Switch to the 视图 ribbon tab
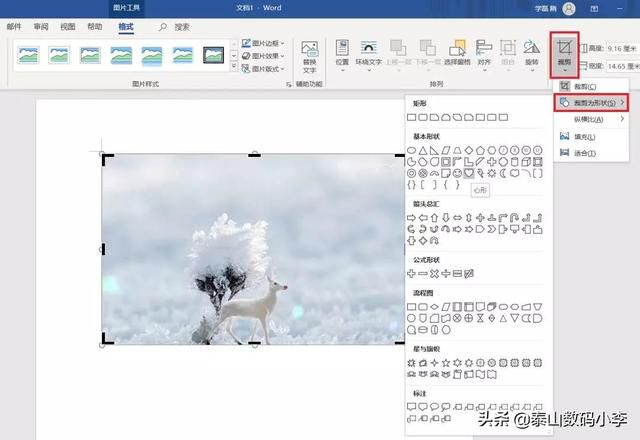This screenshot has height=440, width=640. click(68, 27)
